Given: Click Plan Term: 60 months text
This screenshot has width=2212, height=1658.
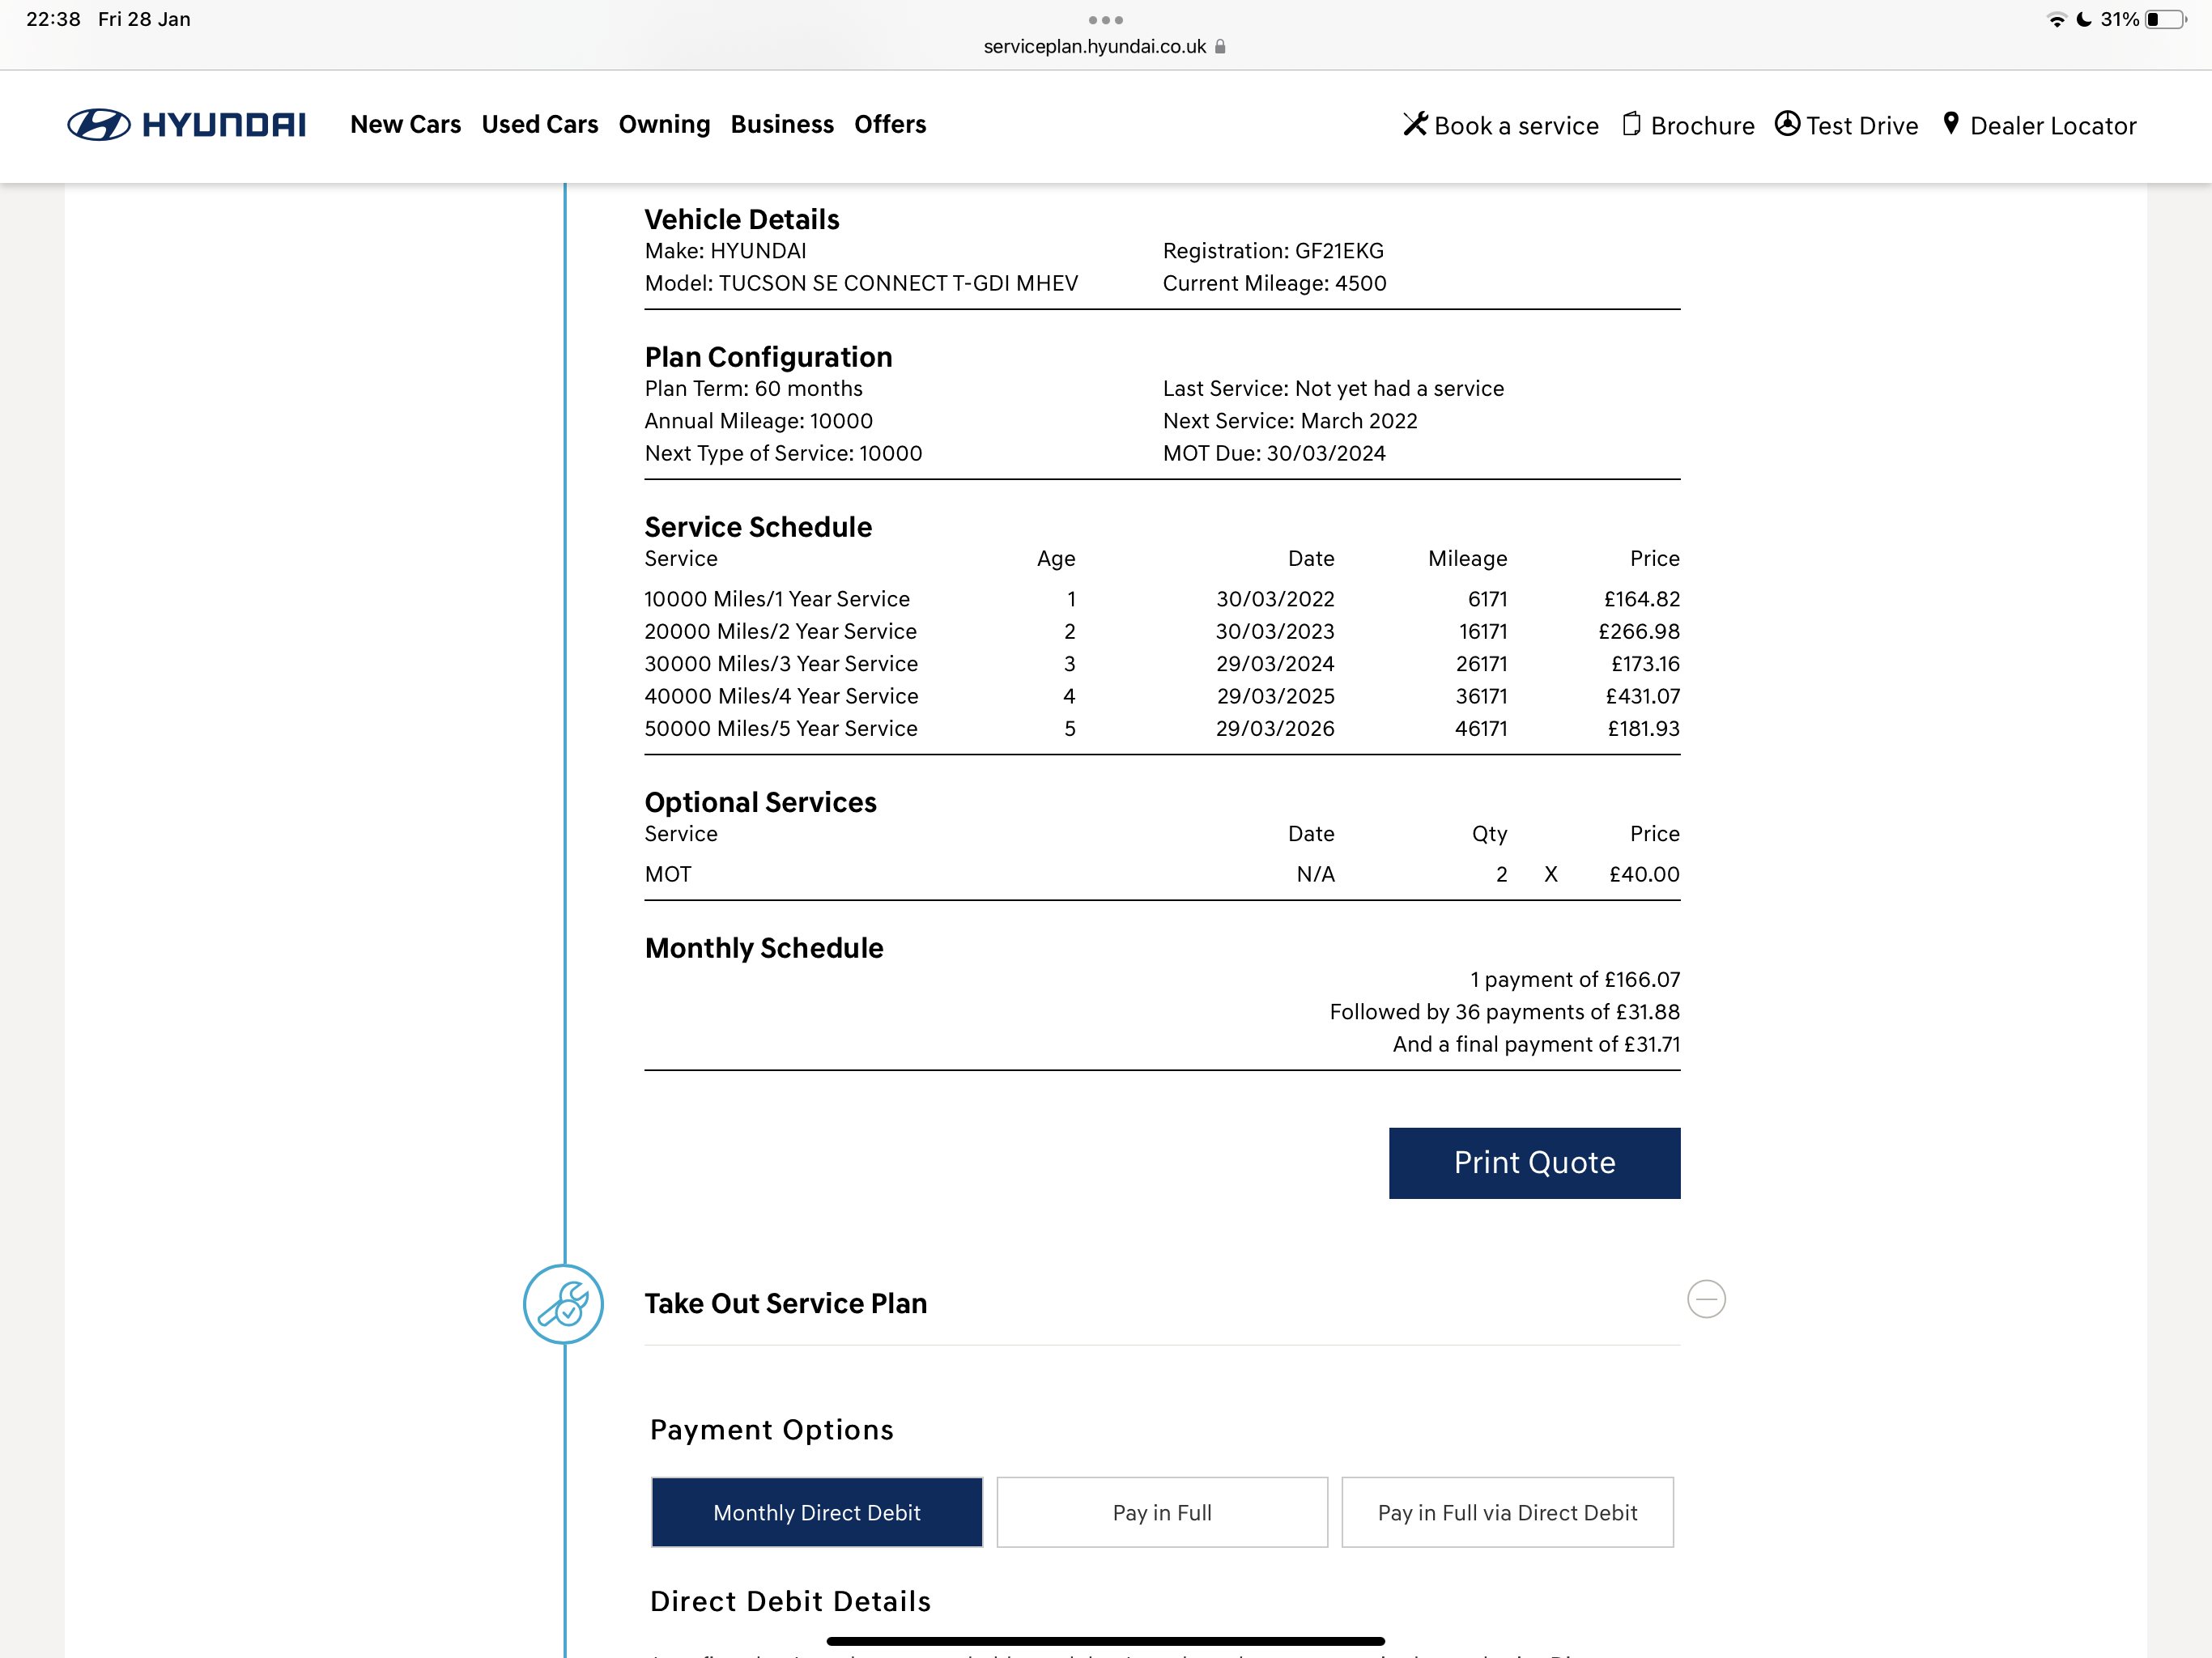Looking at the screenshot, I should coord(754,389).
